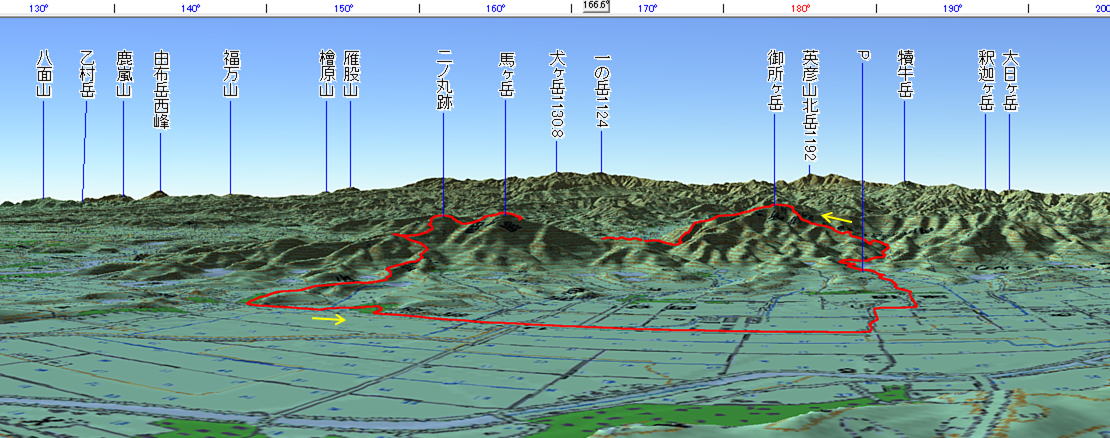The height and width of the screenshot is (438, 1110).
Task: Select the 150° compass scale label
Action: (x=343, y=8)
